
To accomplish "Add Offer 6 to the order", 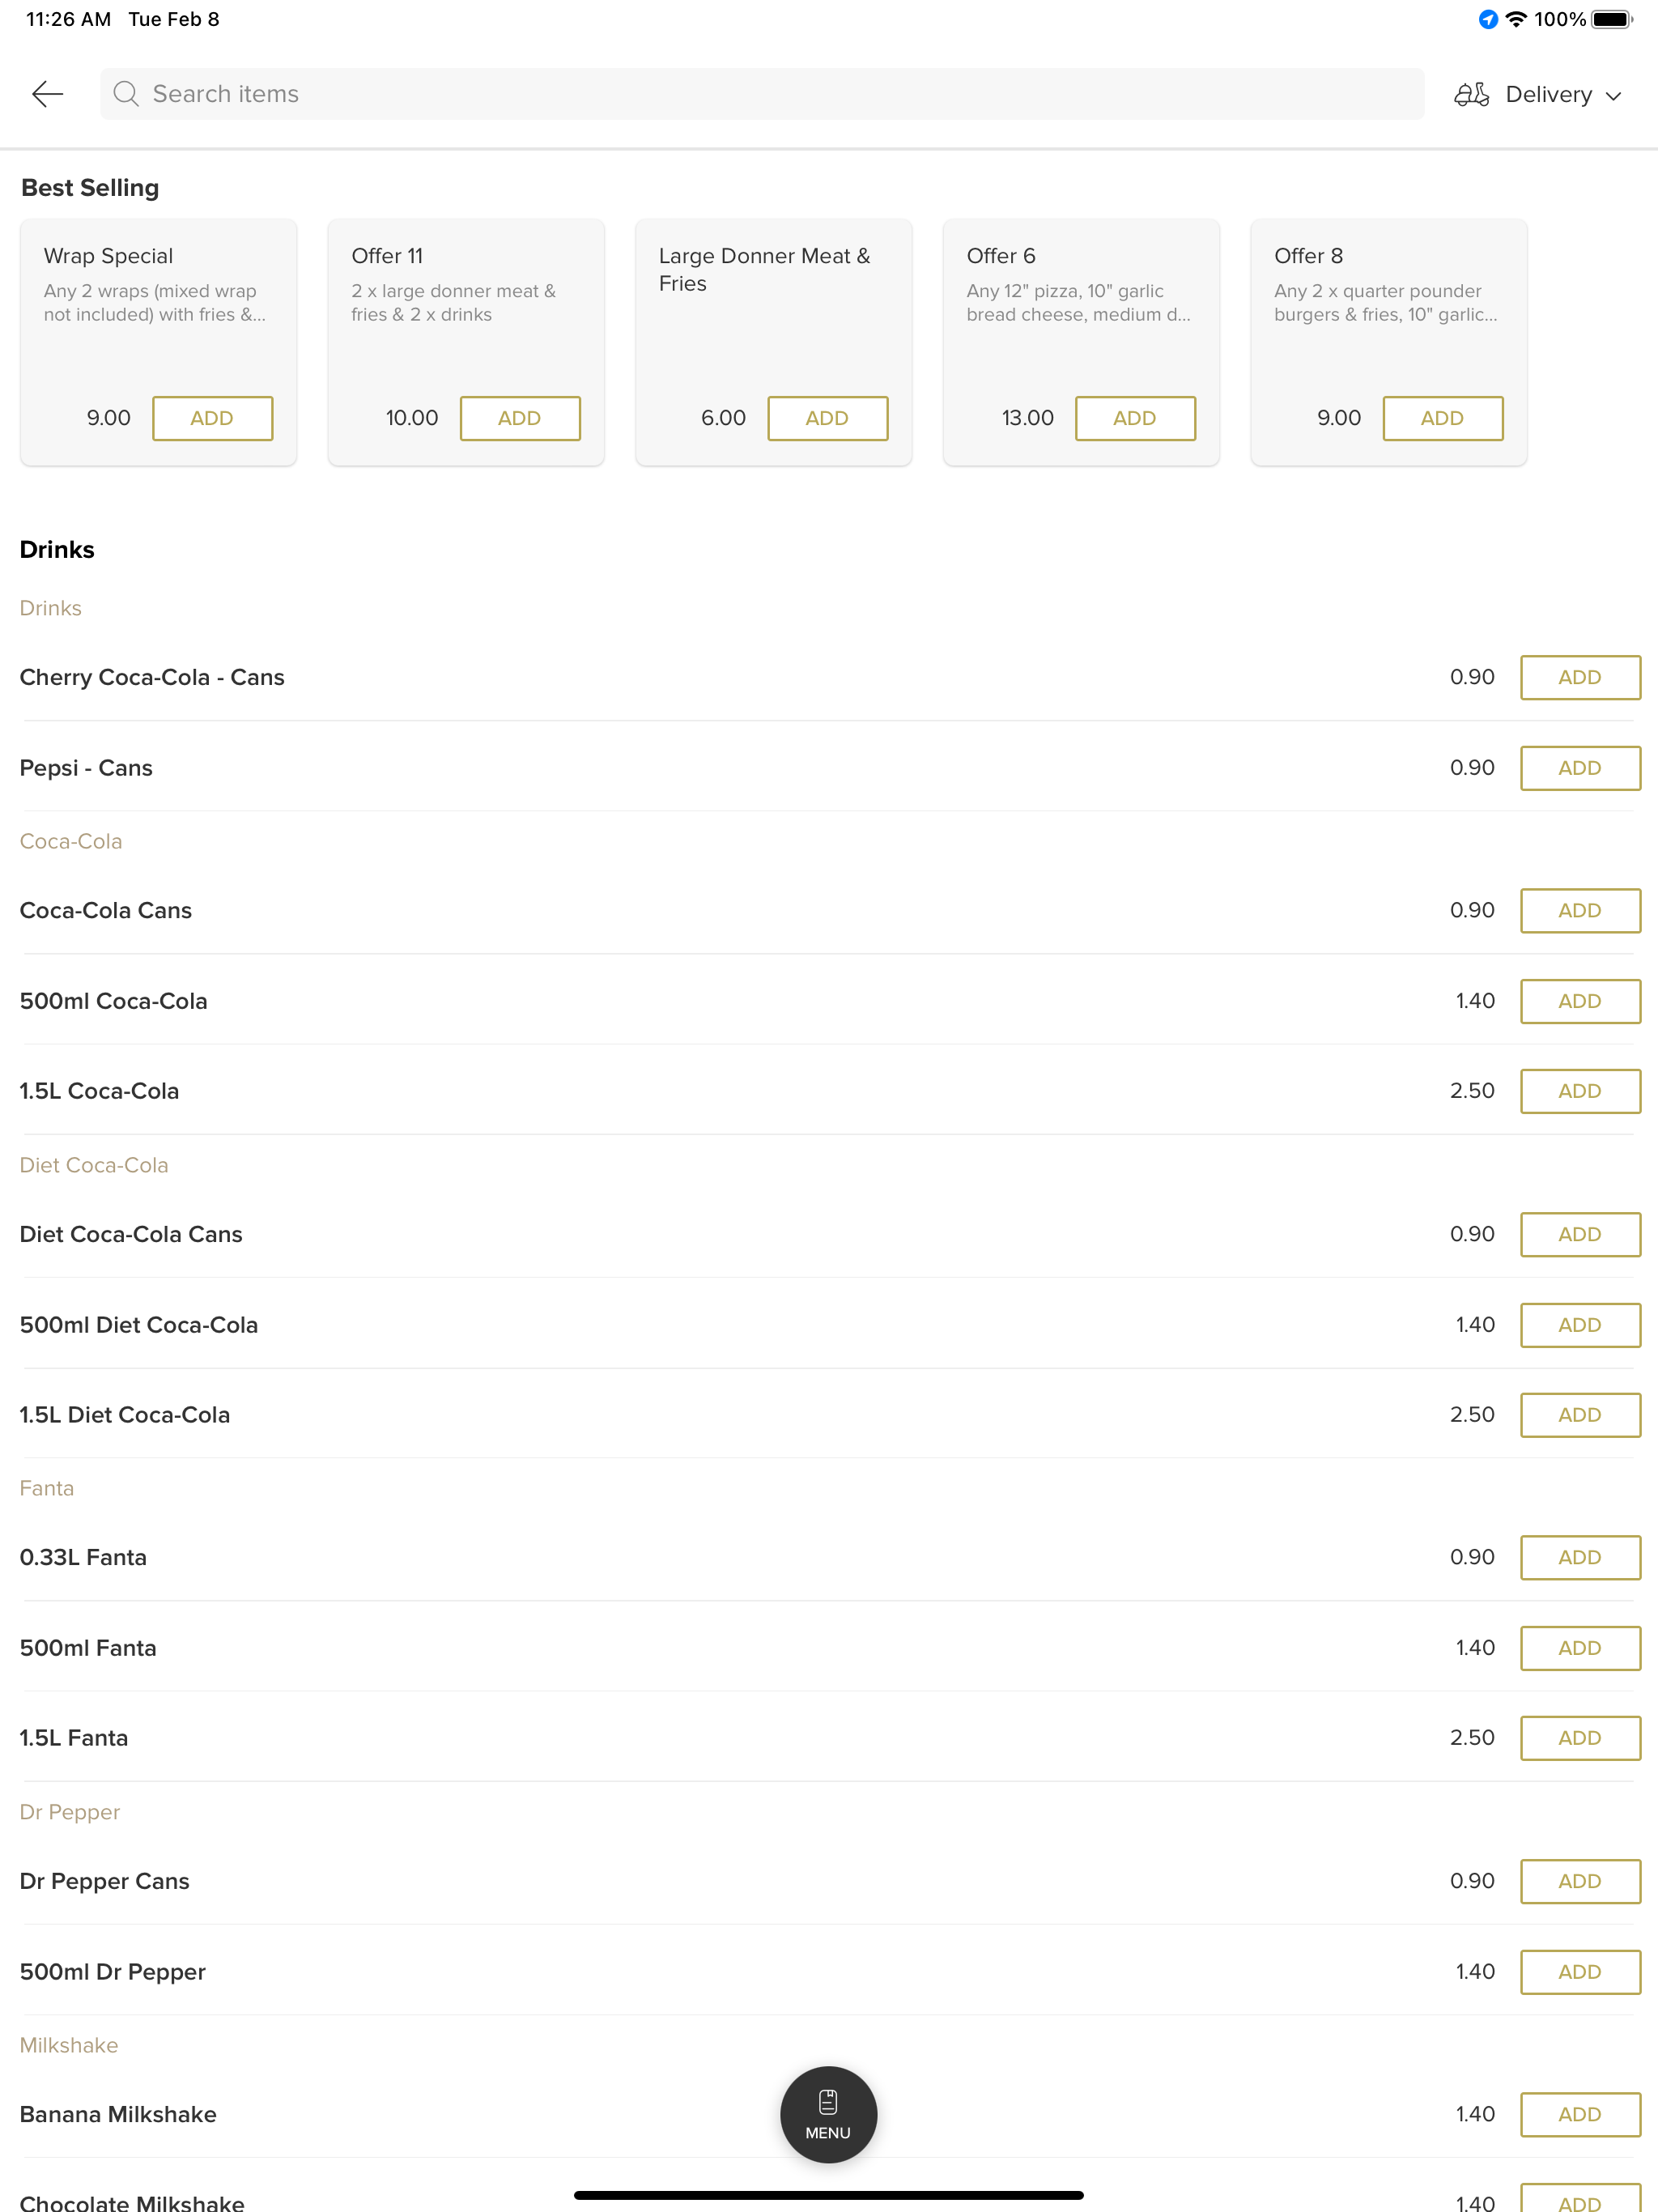I will (x=1135, y=418).
